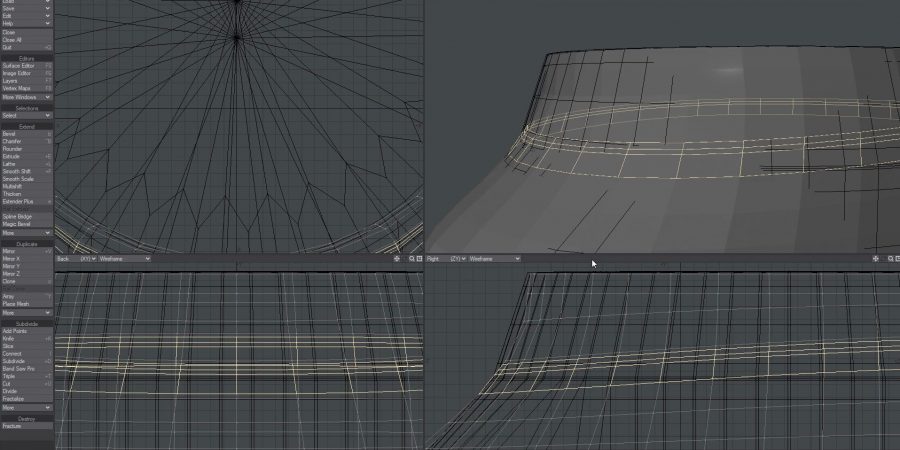Viewport: 900px width, 450px height.
Task: Run the Fractalize command
Action: tap(26, 398)
